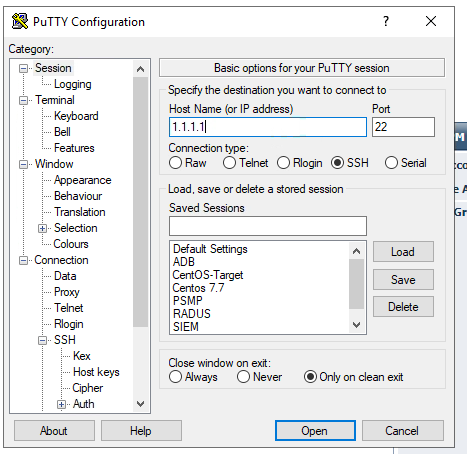This screenshot has width=467, height=454.
Task: Click category tree scroll down arrow
Action: point(140,404)
